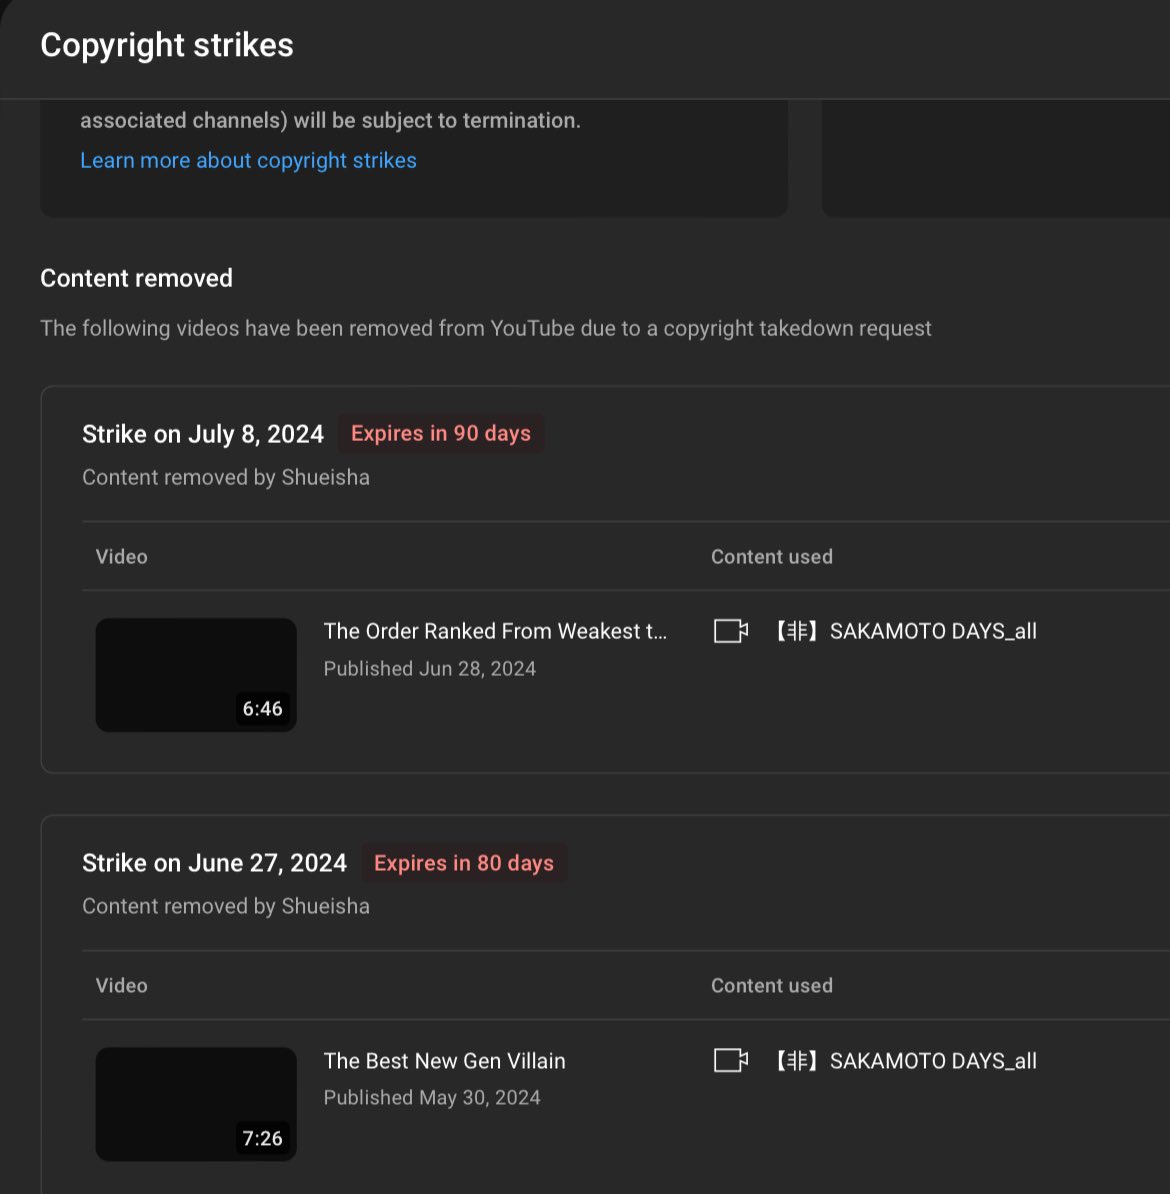Click the 6:46 duration badge on the thumbnail
The height and width of the screenshot is (1194, 1170).
point(262,708)
